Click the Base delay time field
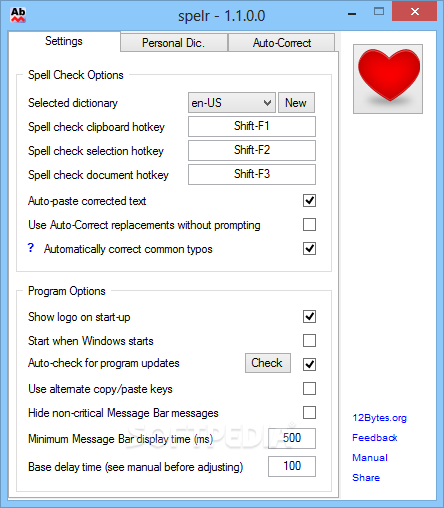Screen dimensions: 444x508 coord(292,466)
